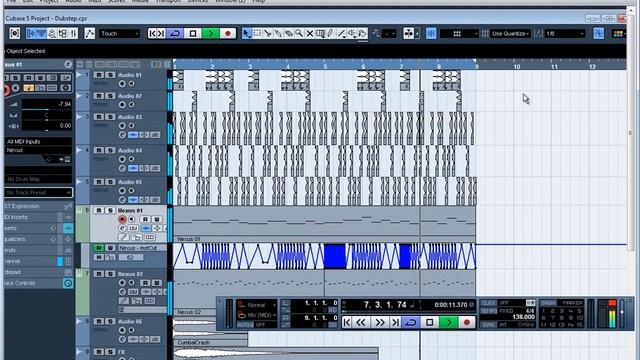The height and width of the screenshot is (360, 640).
Task: Open Edit Instrument button for Nexus 01
Action: coord(133,228)
